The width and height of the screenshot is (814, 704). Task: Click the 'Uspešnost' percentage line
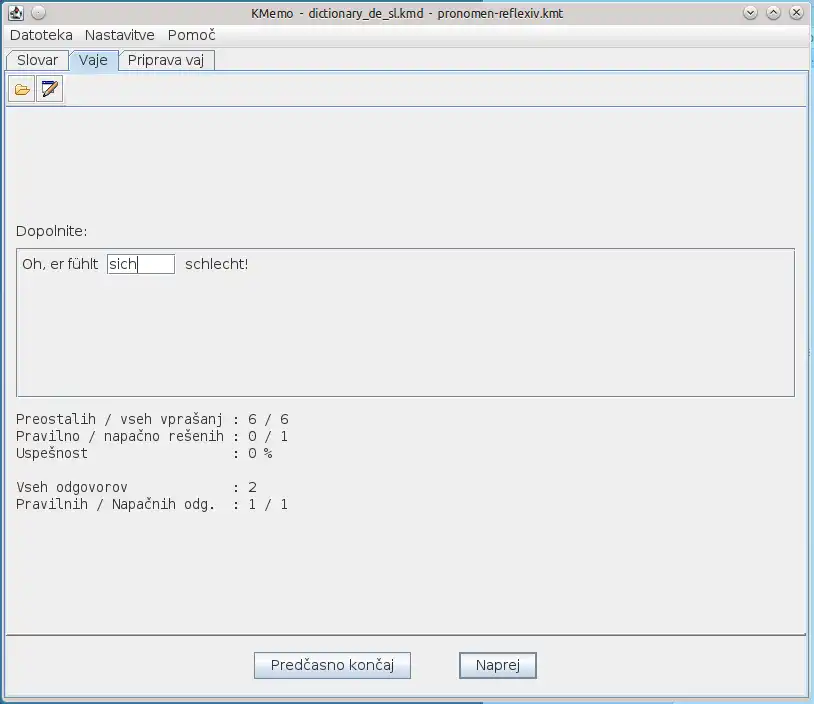[x=144, y=453]
